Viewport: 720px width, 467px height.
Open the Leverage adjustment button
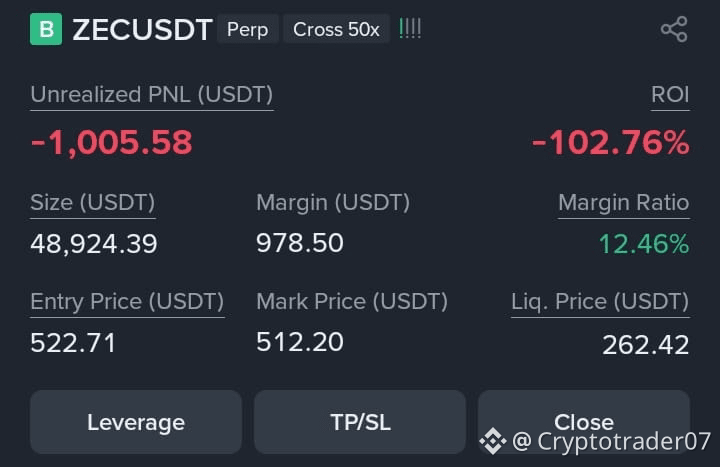click(x=136, y=422)
